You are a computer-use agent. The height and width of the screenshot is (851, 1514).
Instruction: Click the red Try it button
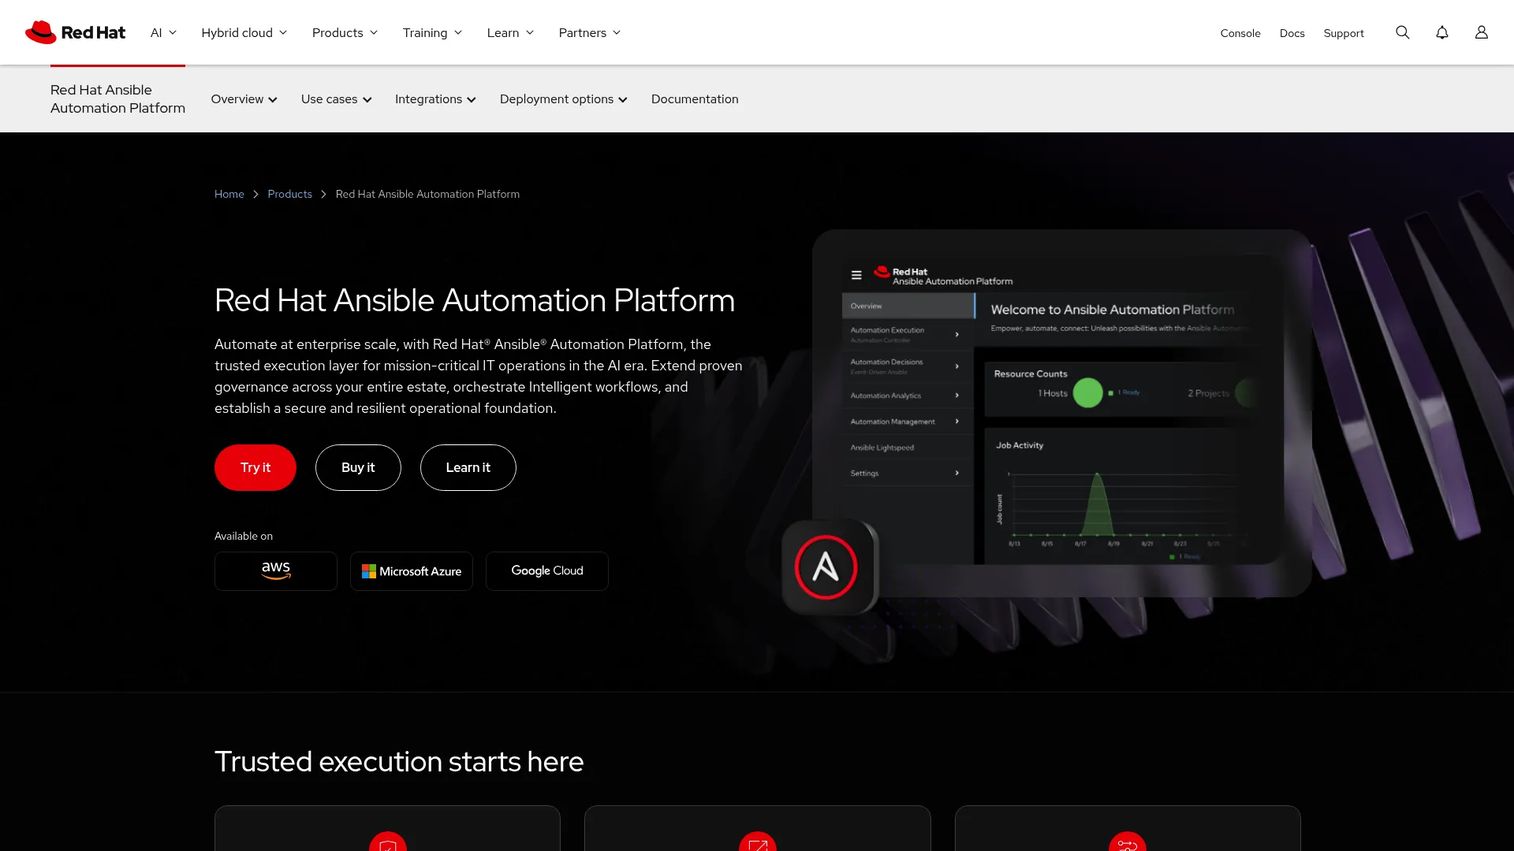[255, 467]
